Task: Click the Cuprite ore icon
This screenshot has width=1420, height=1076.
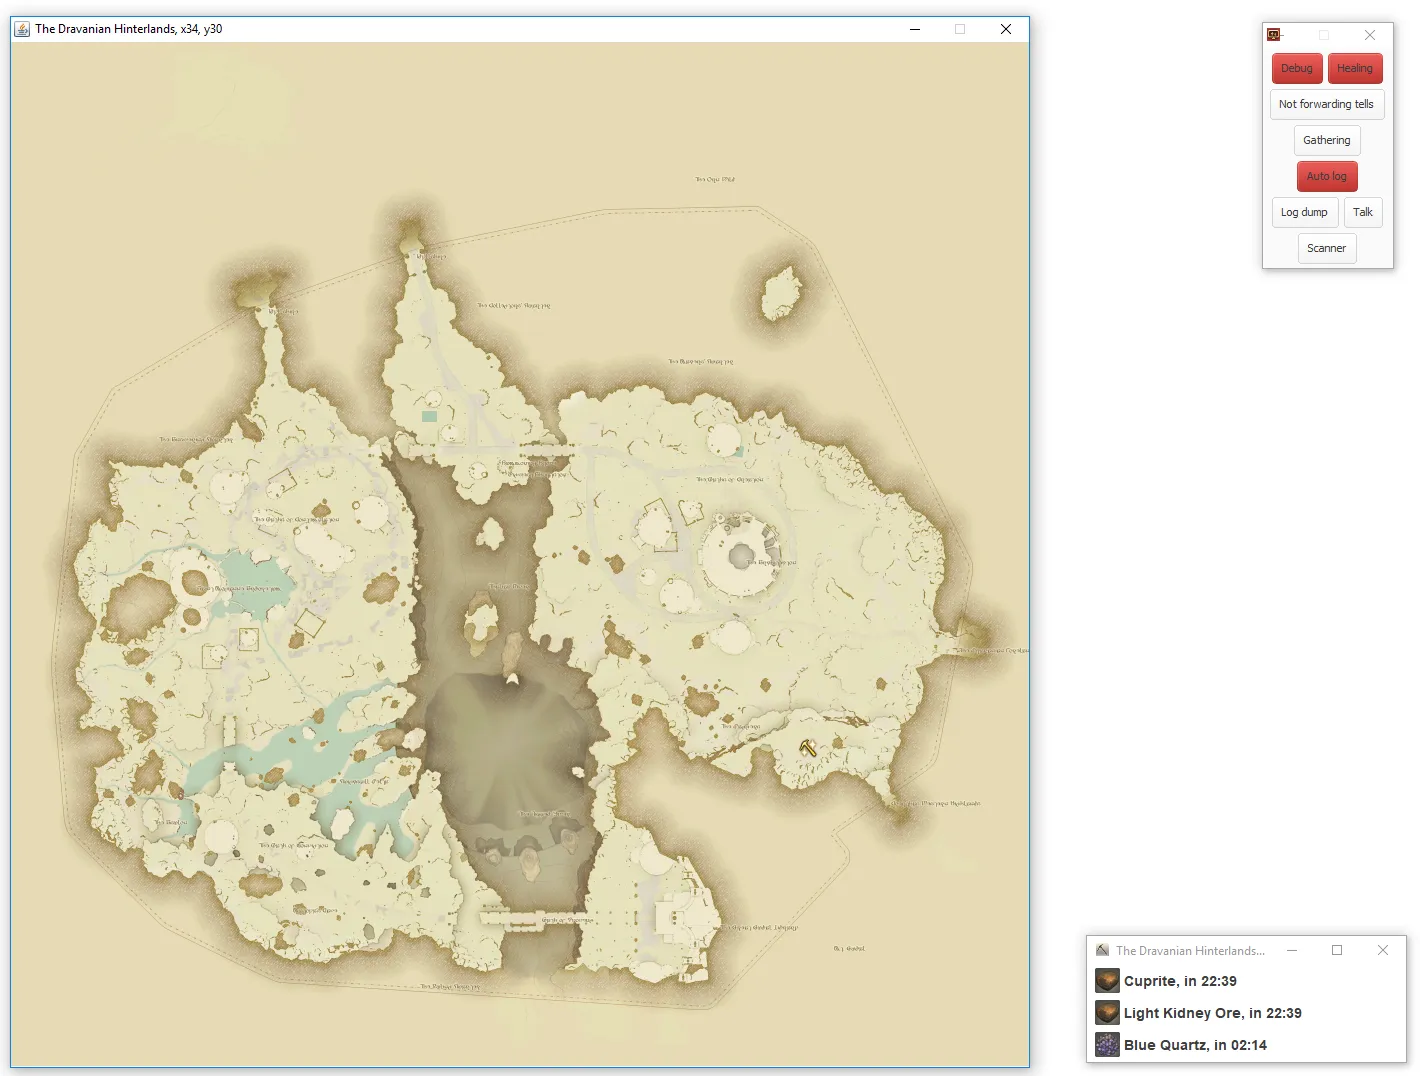Action: 1107,981
